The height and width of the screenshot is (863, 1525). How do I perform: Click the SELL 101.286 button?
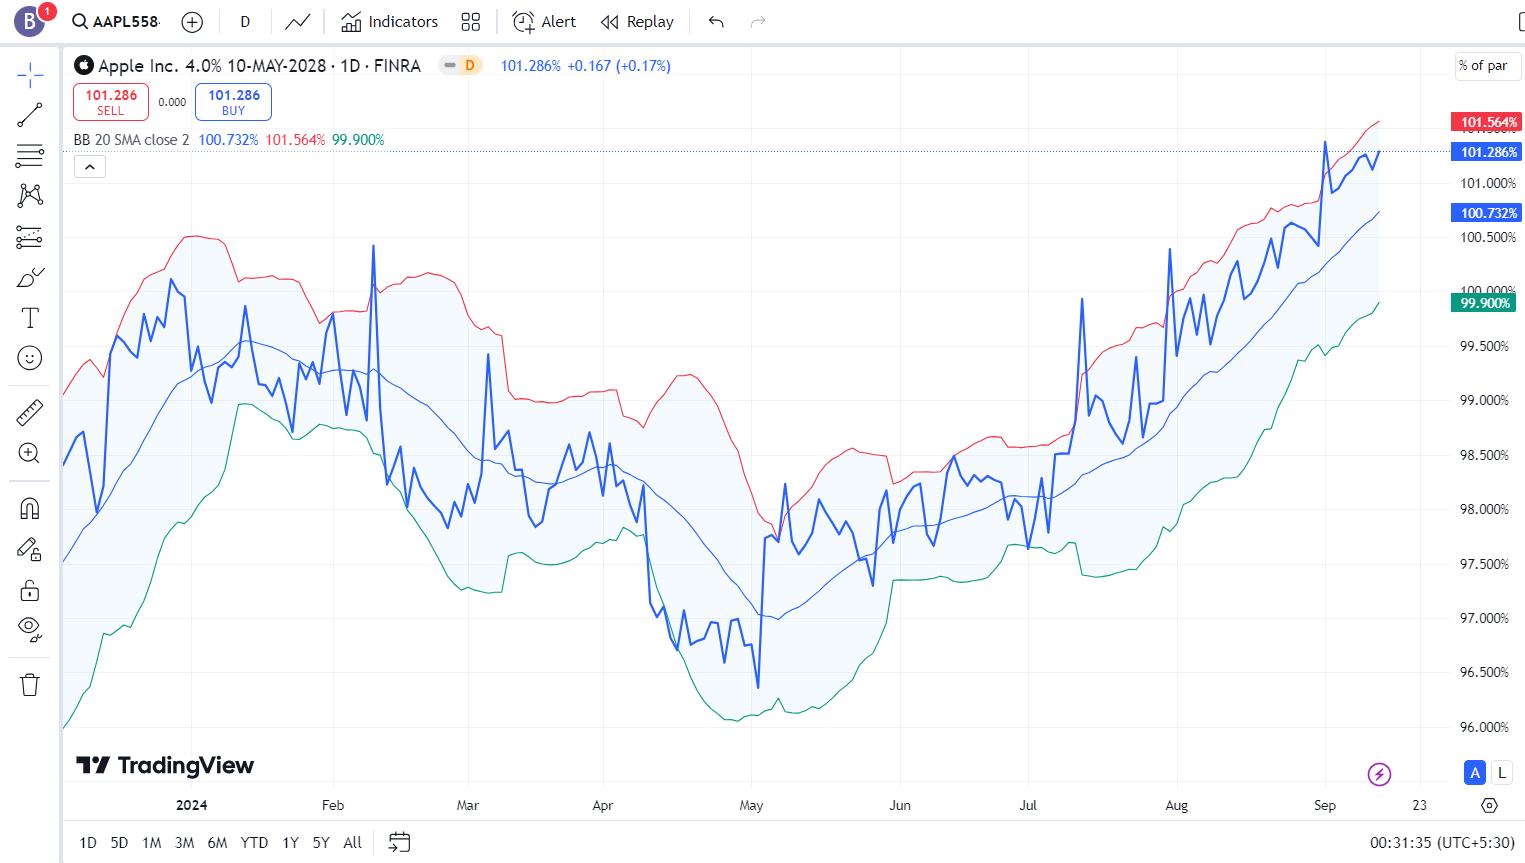point(111,102)
